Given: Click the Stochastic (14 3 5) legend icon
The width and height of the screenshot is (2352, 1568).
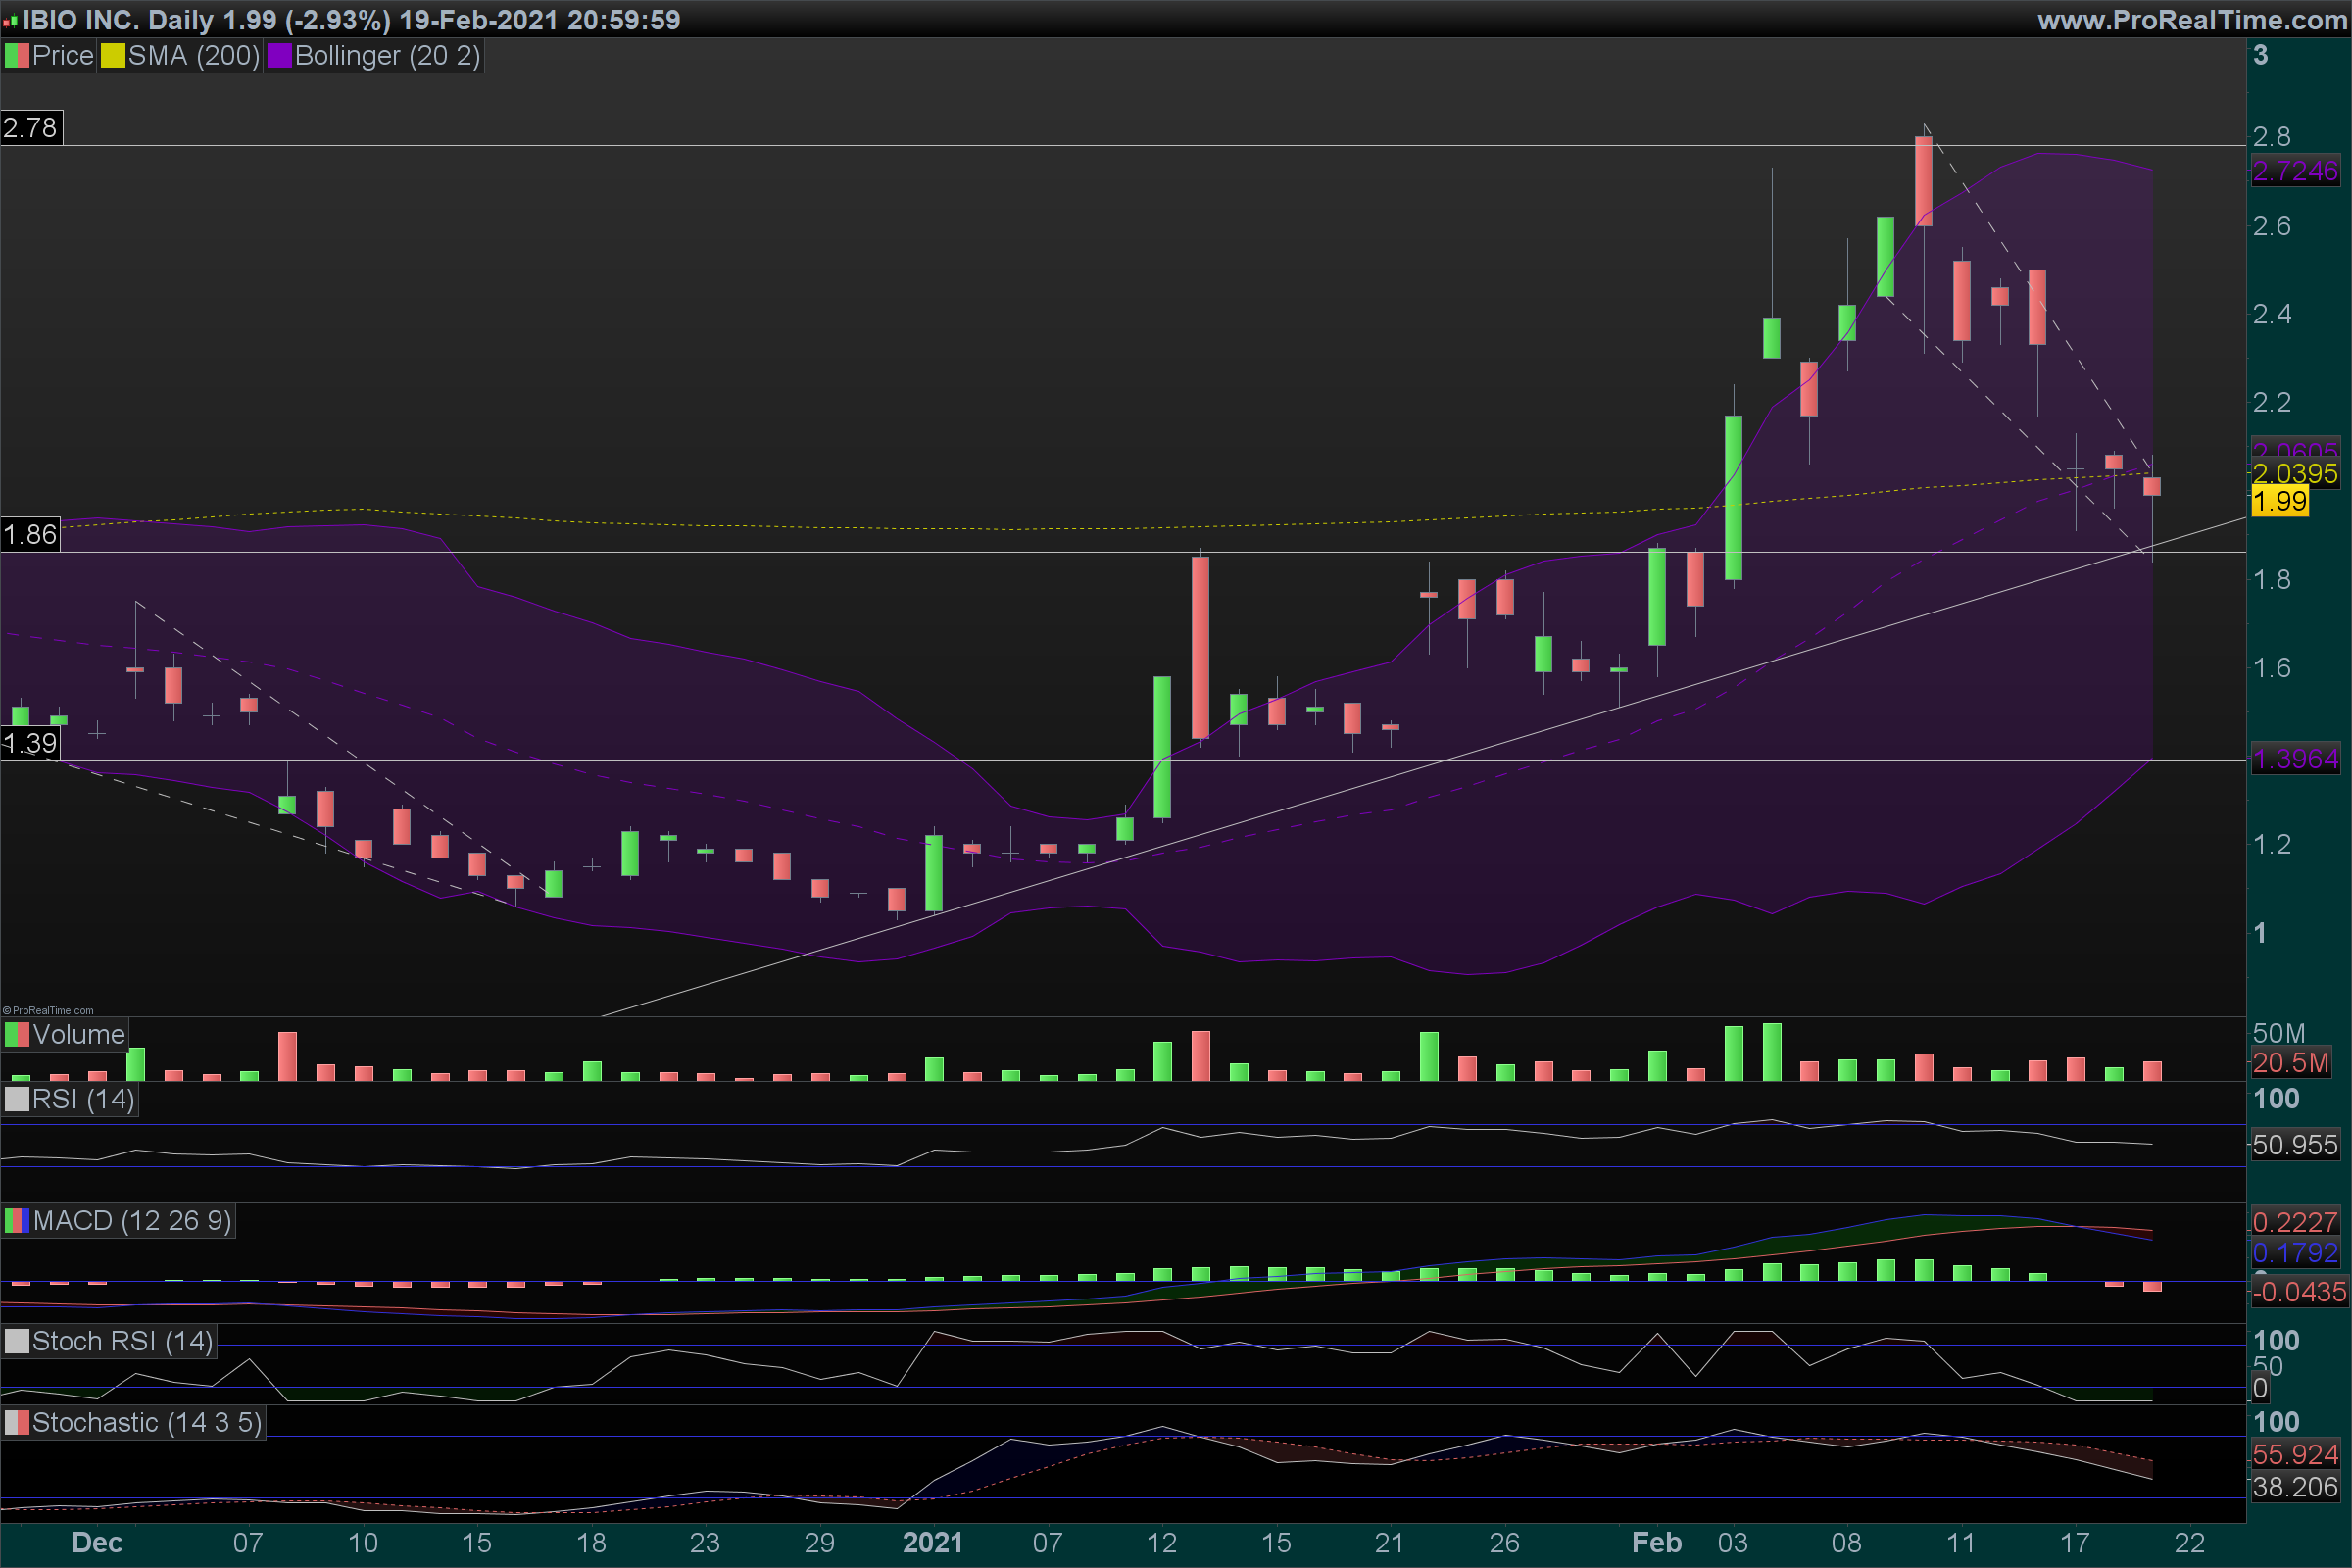Looking at the screenshot, I should coord(17,1422).
